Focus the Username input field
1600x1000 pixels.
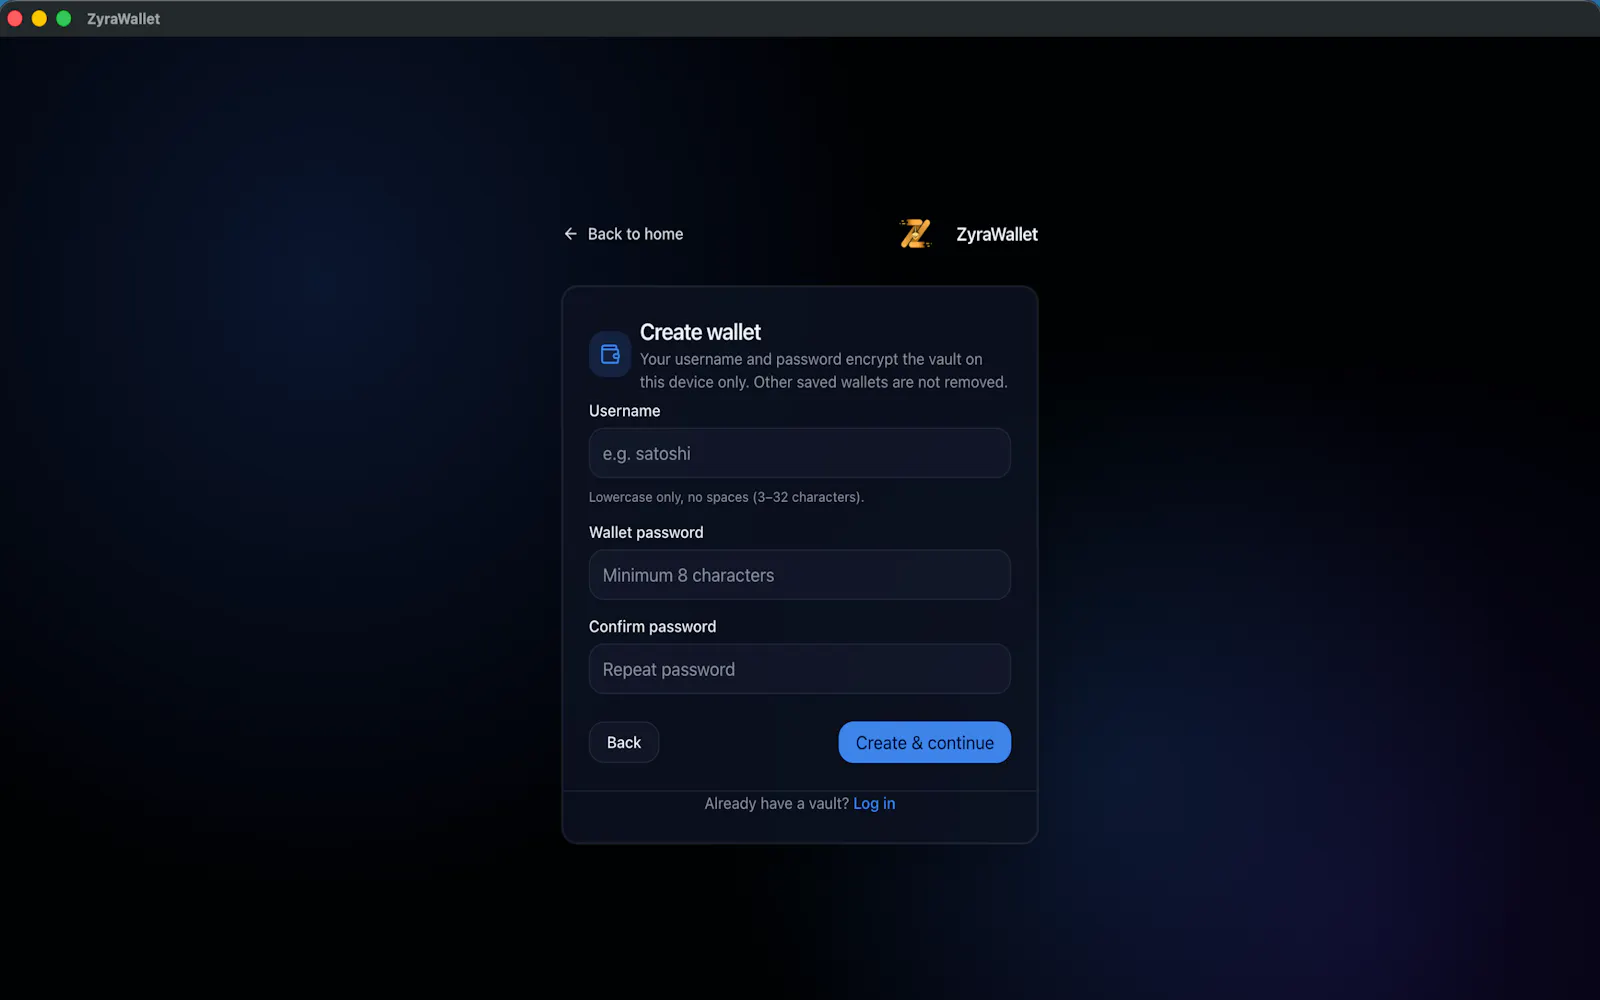click(800, 453)
